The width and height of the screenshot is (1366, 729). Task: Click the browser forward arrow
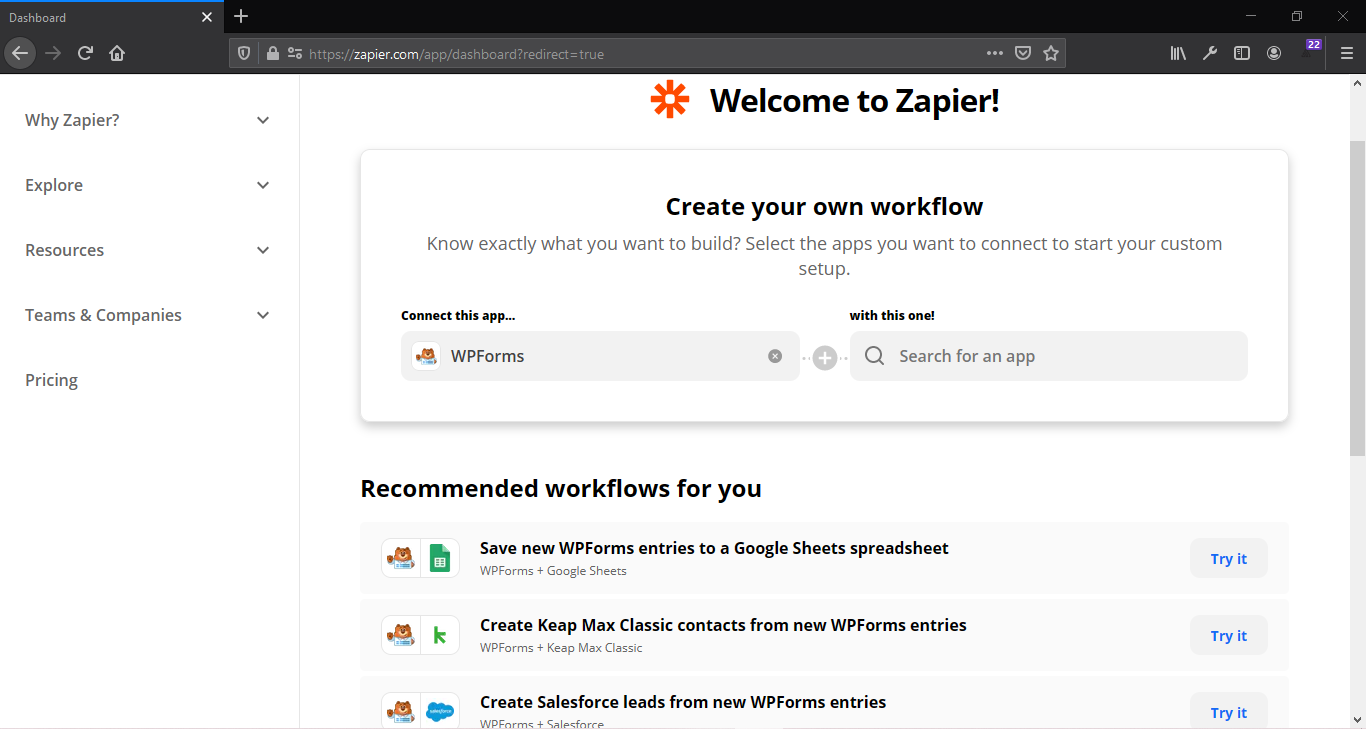[x=54, y=53]
